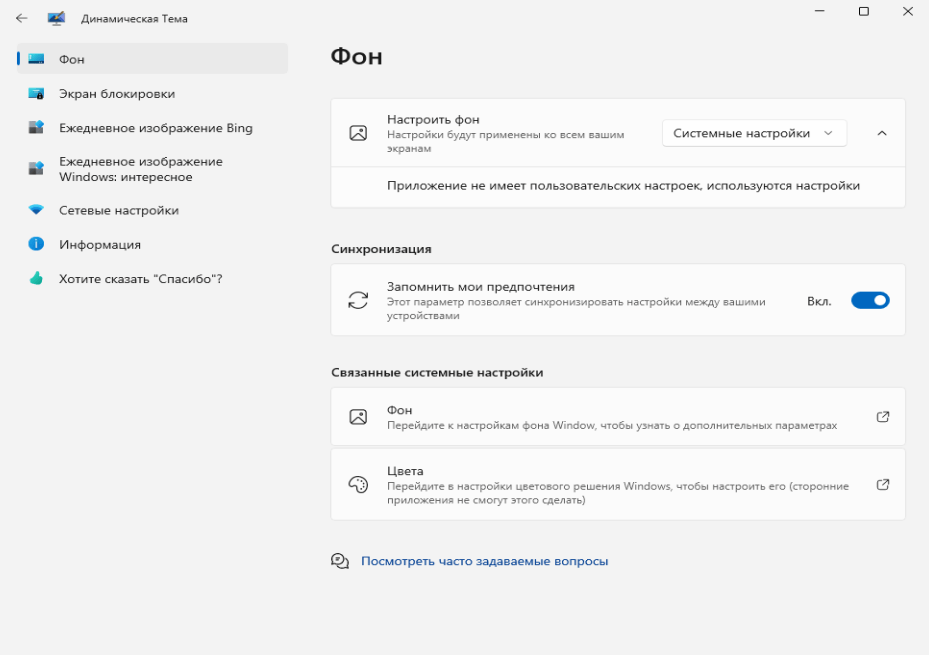Click the Вкл. label text
929x655 pixels.
click(819, 301)
